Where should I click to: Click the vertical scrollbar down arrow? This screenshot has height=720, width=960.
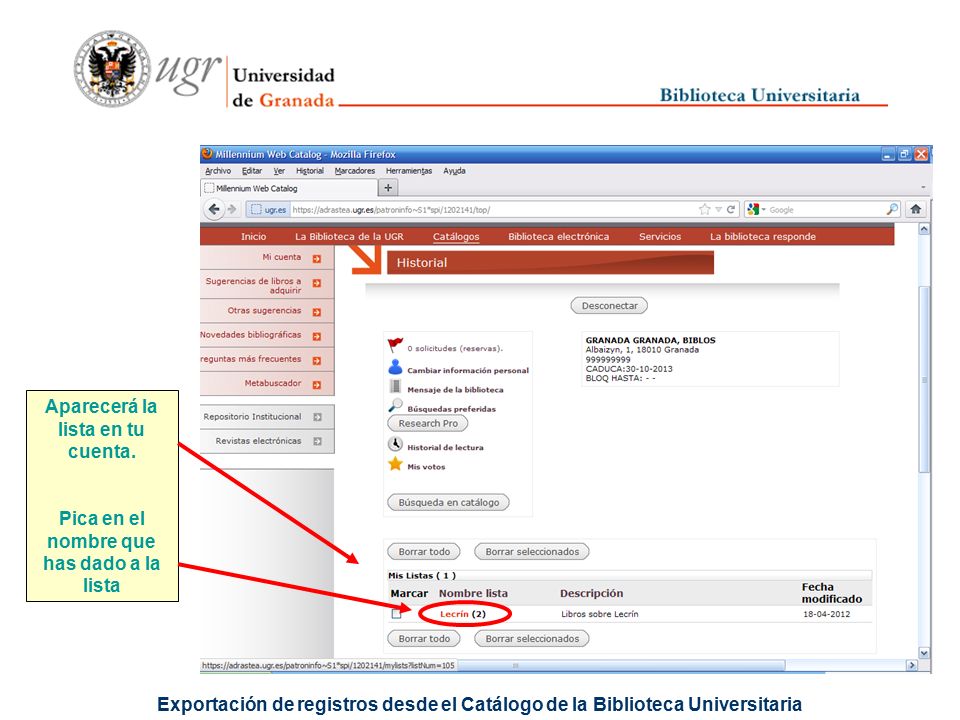pyautogui.click(x=924, y=653)
